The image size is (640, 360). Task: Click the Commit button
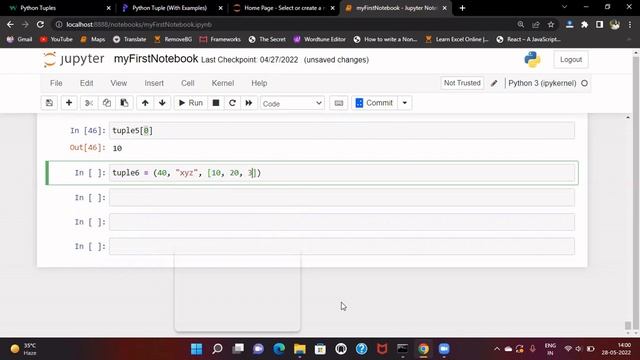coord(374,103)
